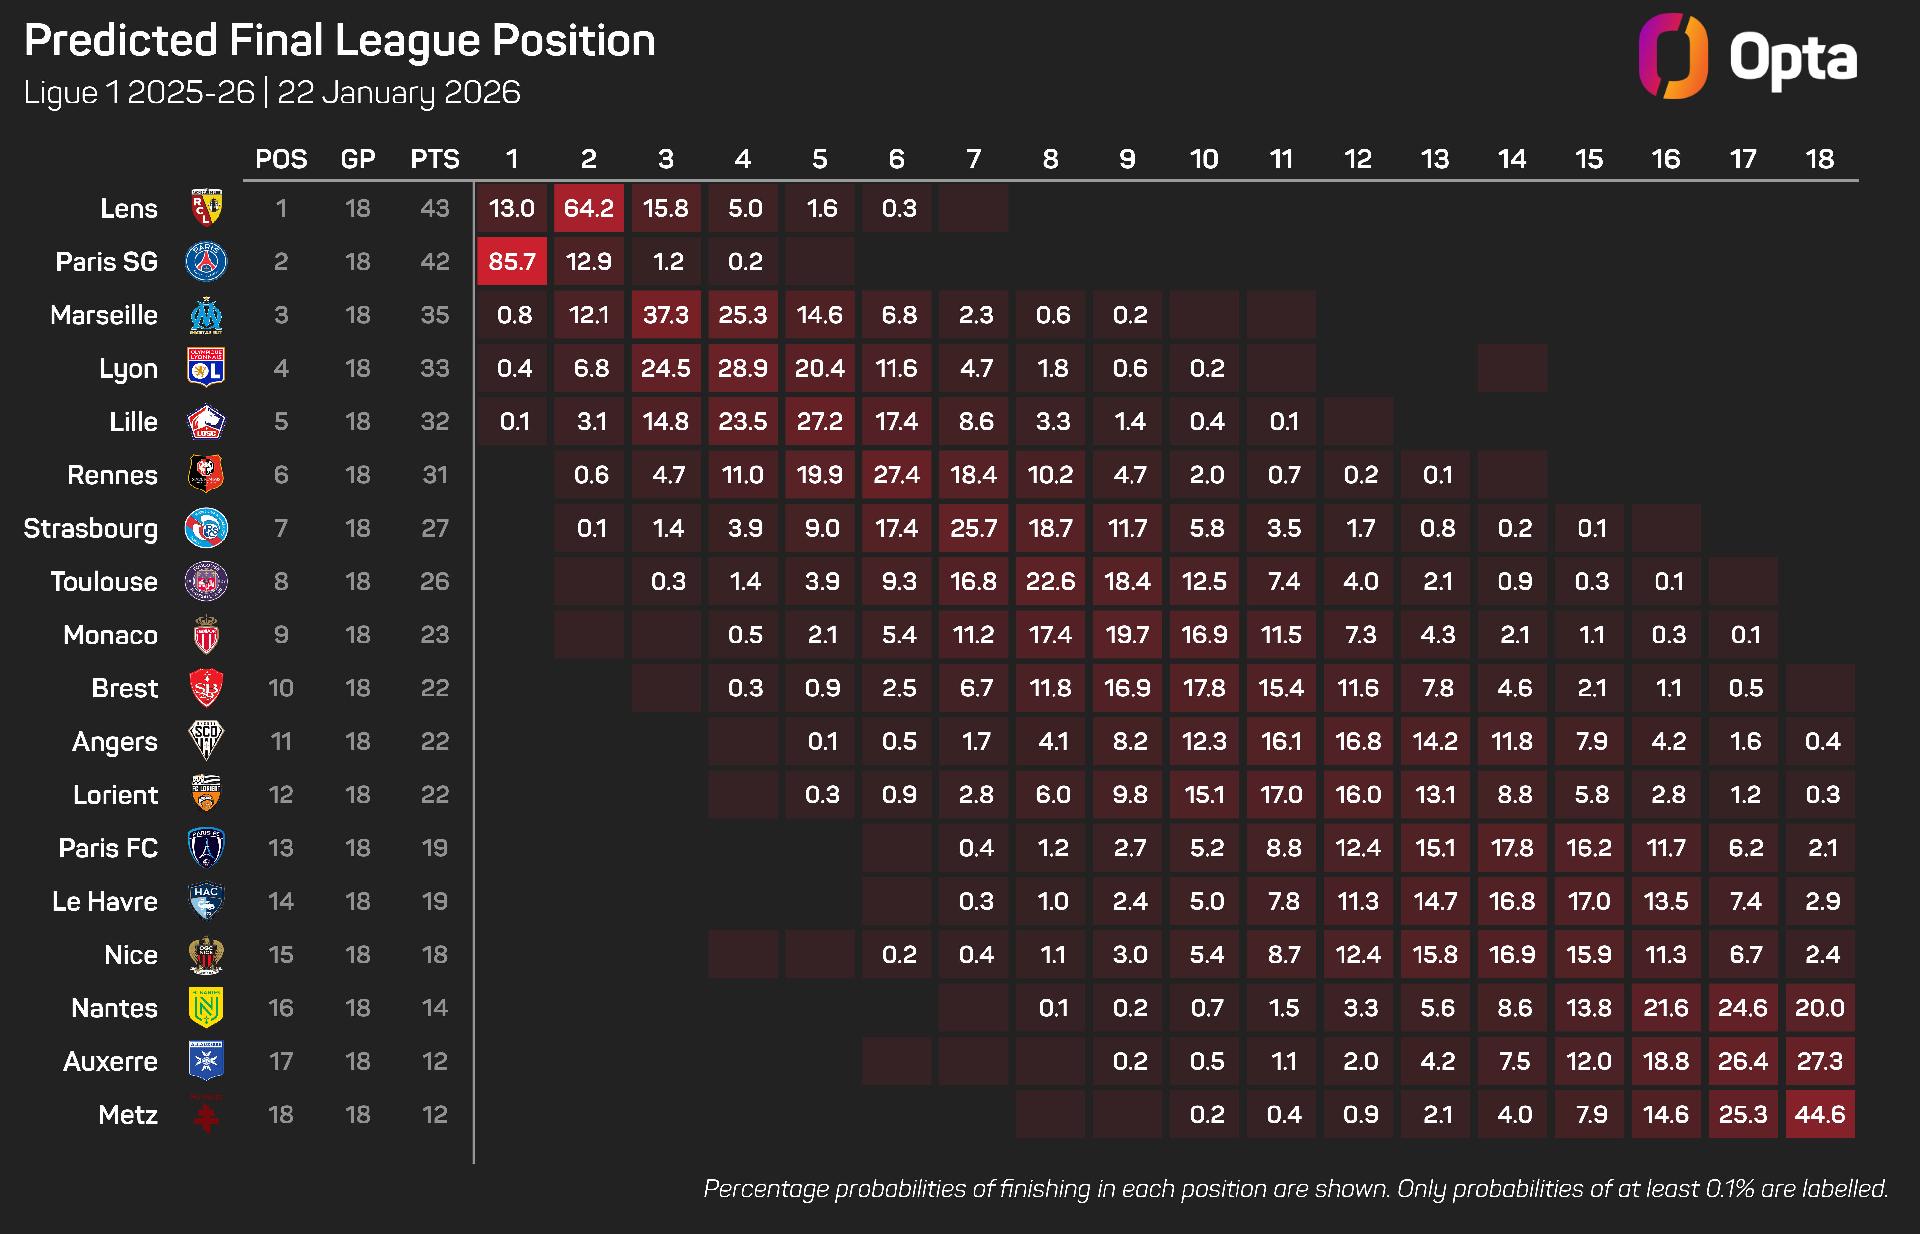Screen dimensions: 1920x1234
Task: Click Paris SG's 85.7 first-place cell
Action: pos(512,261)
